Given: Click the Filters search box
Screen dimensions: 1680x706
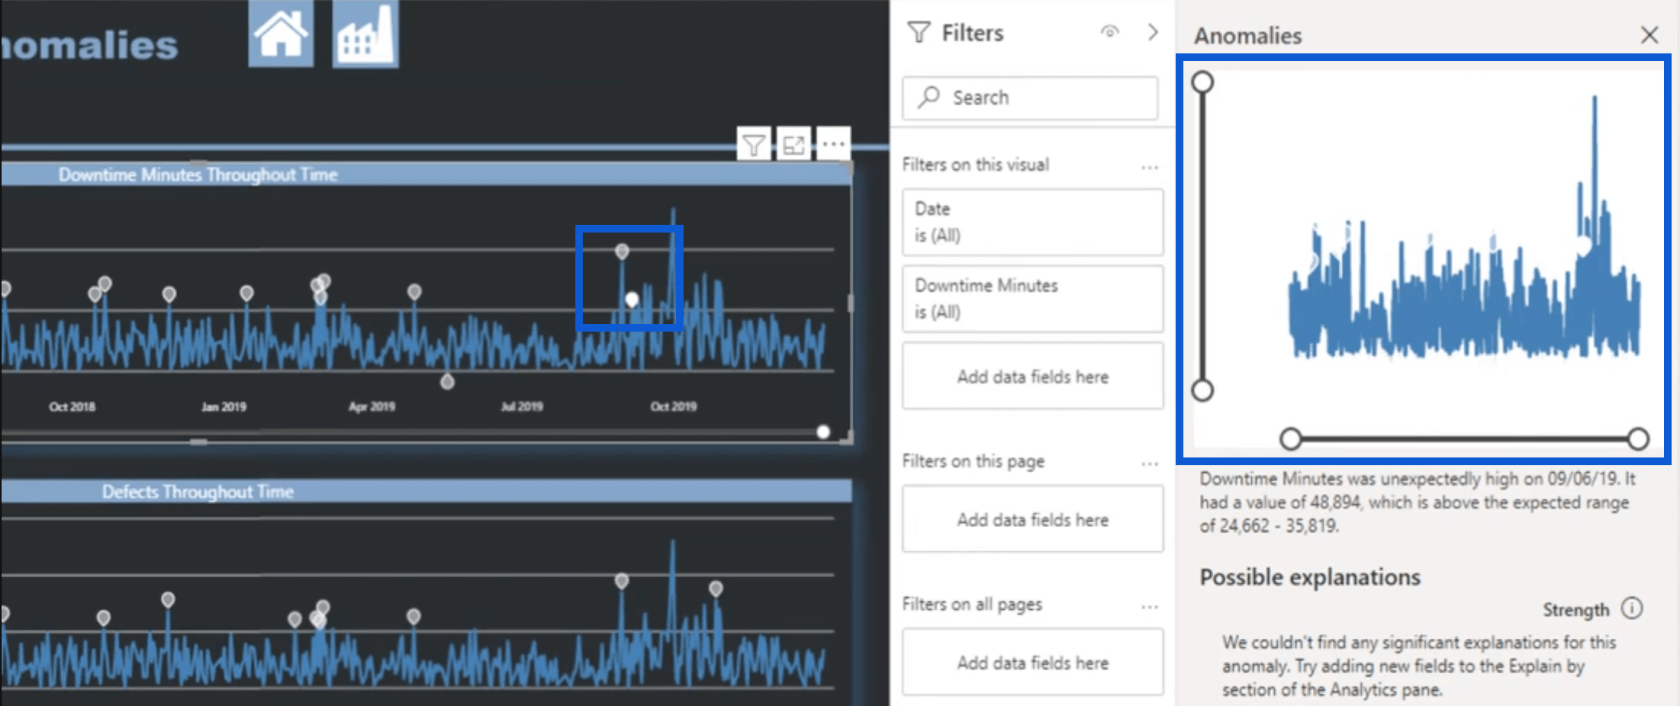Looking at the screenshot, I should (1030, 98).
